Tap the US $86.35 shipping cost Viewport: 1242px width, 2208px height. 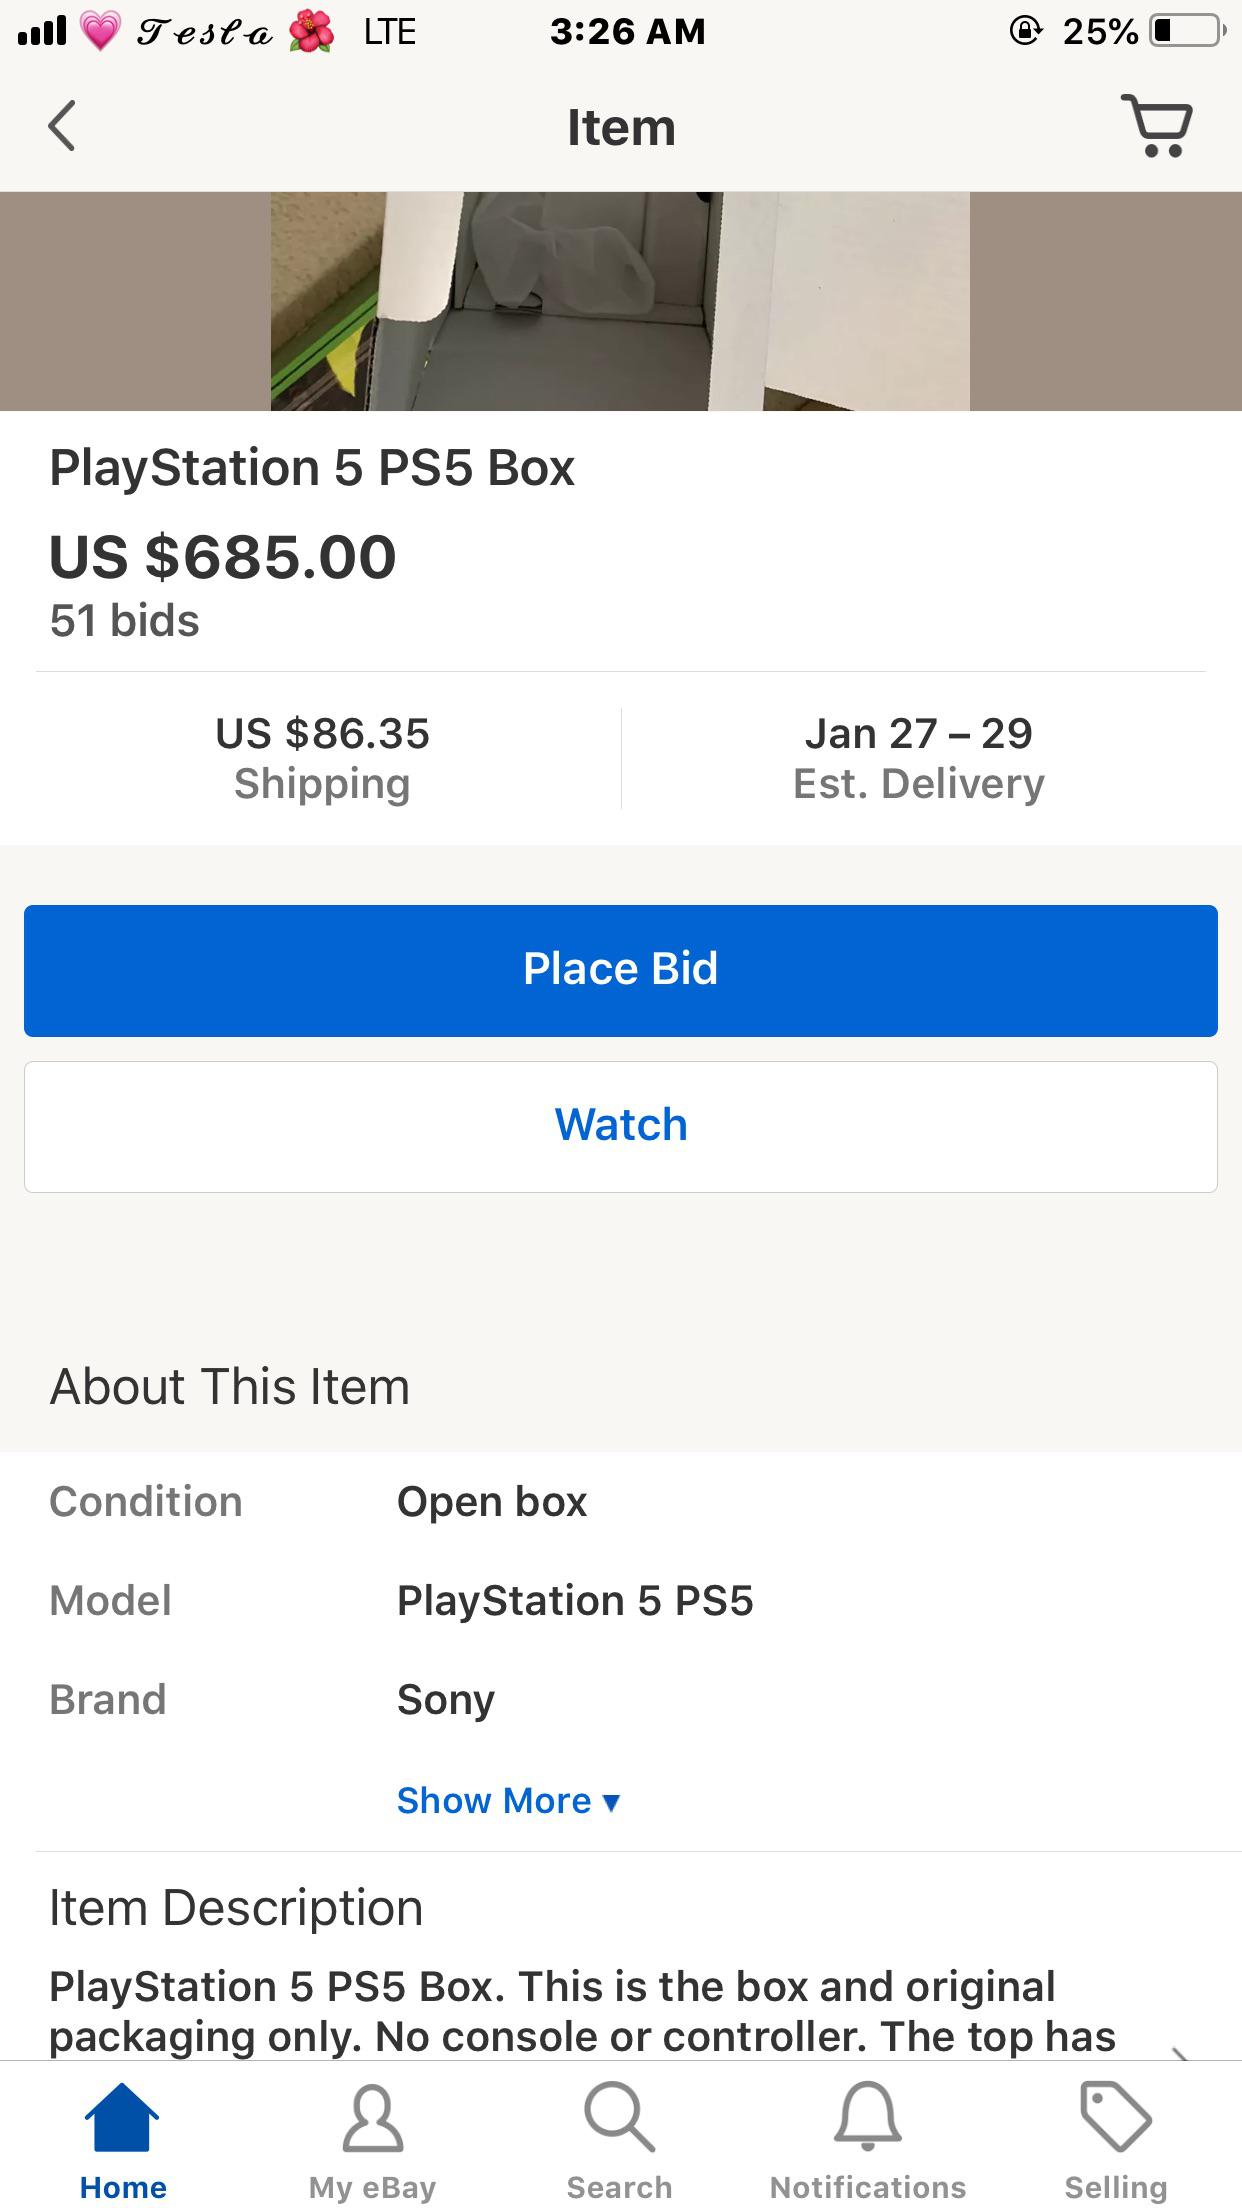(322, 733)
